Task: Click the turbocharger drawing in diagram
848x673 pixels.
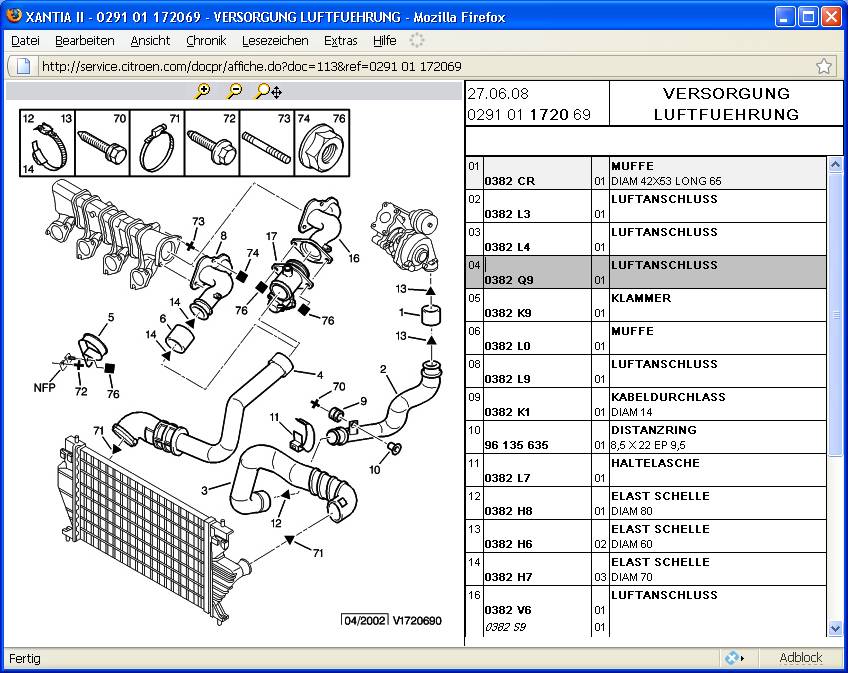Action: (404, 236)
